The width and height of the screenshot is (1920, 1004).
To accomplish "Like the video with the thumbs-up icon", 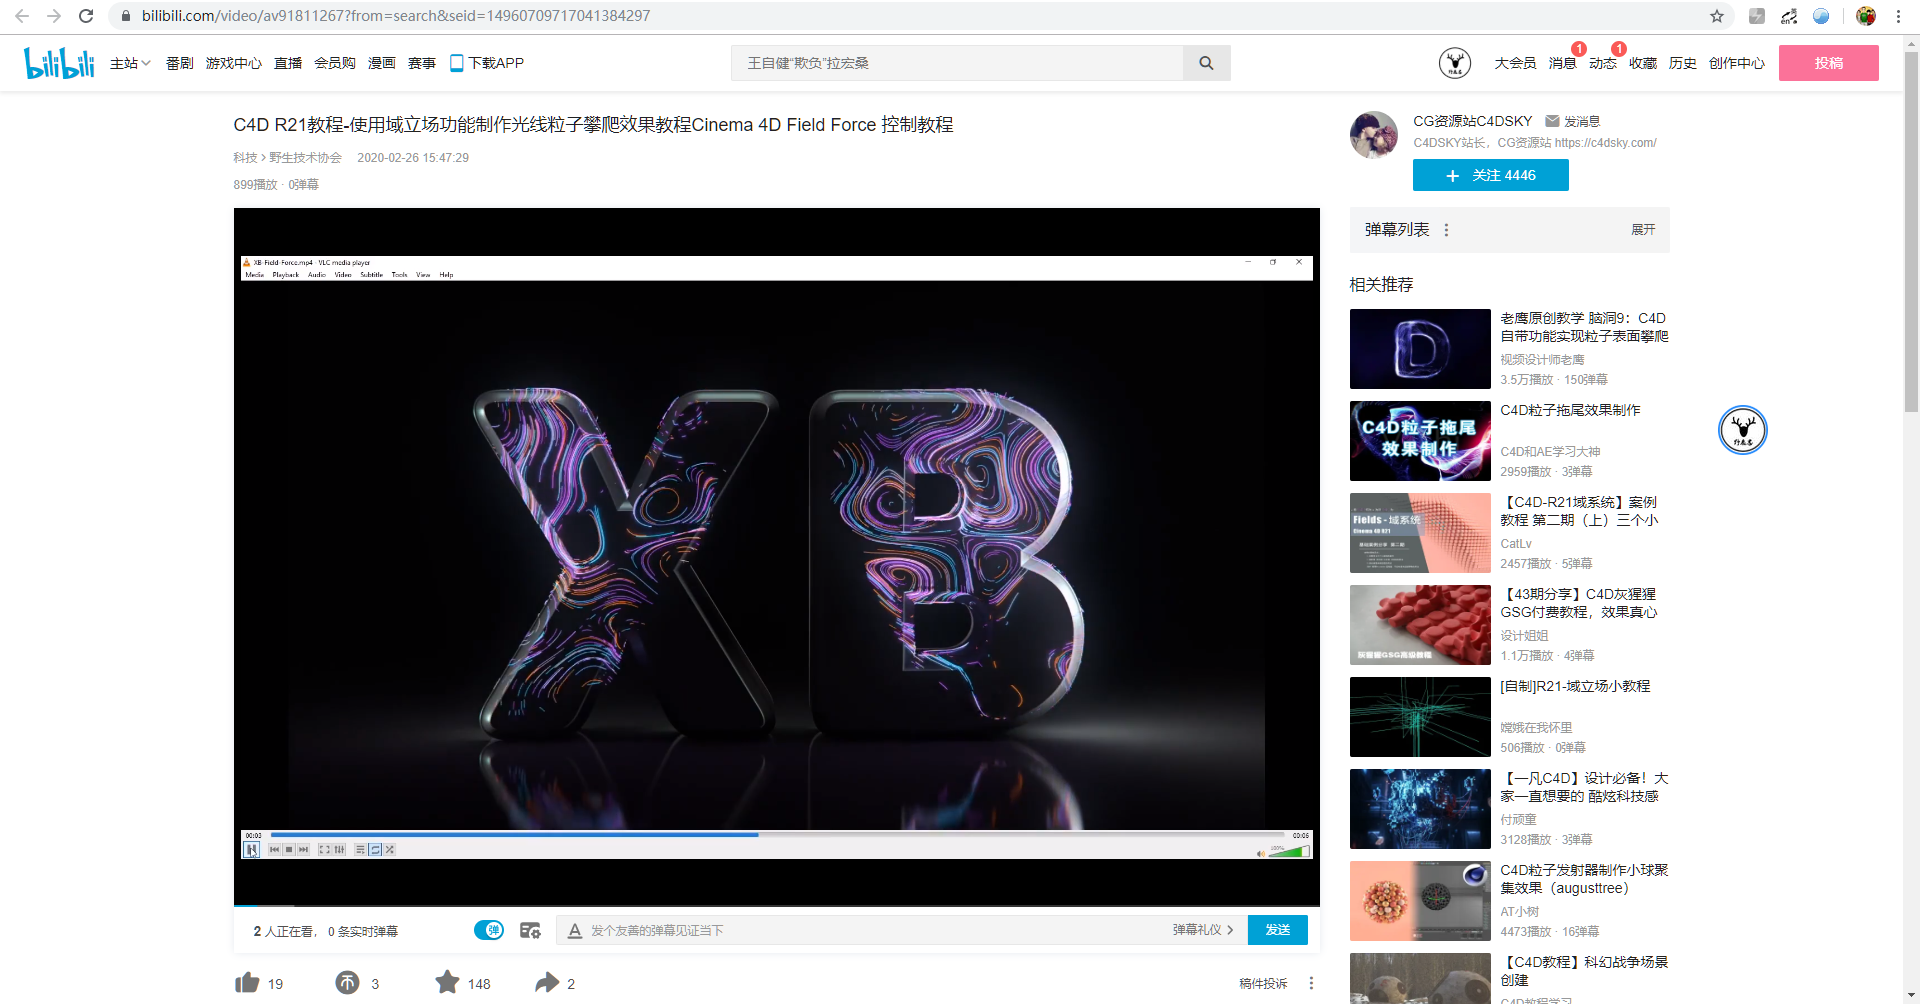I will 247,982.
